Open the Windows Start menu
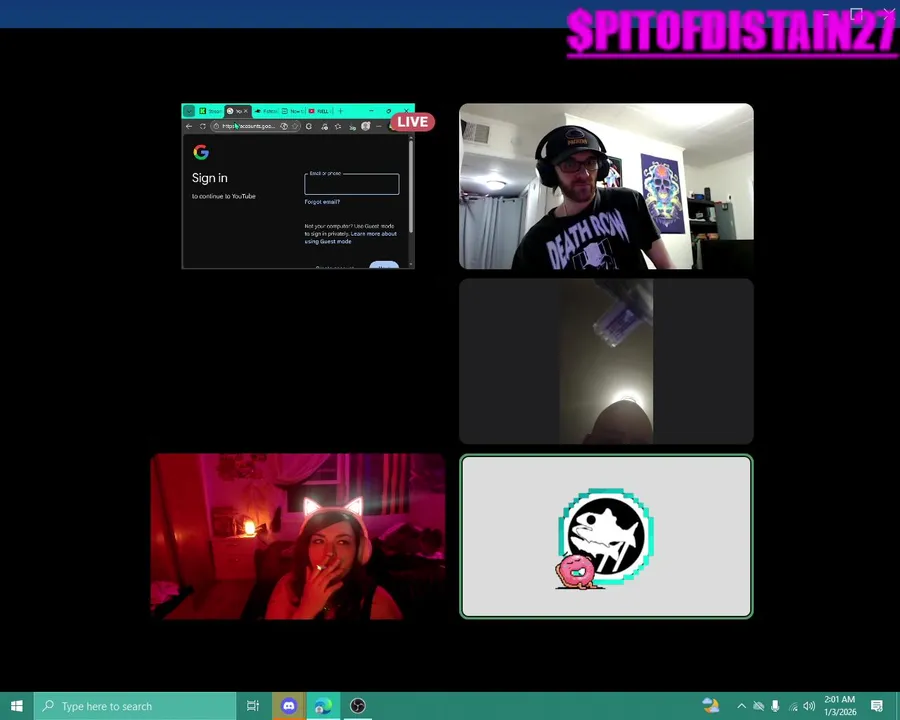The width and height of the screenshot is (900, 720). (17, 706)
